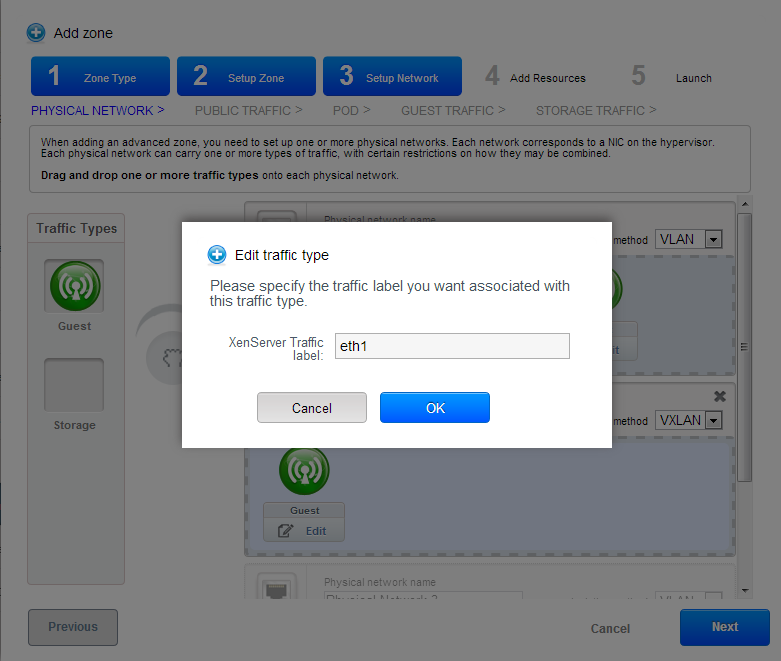Image resolution: width=781 pixels, height=661 pixels.
Task: Click the wizard Cancel link at bottom
Action: point(610,629)
